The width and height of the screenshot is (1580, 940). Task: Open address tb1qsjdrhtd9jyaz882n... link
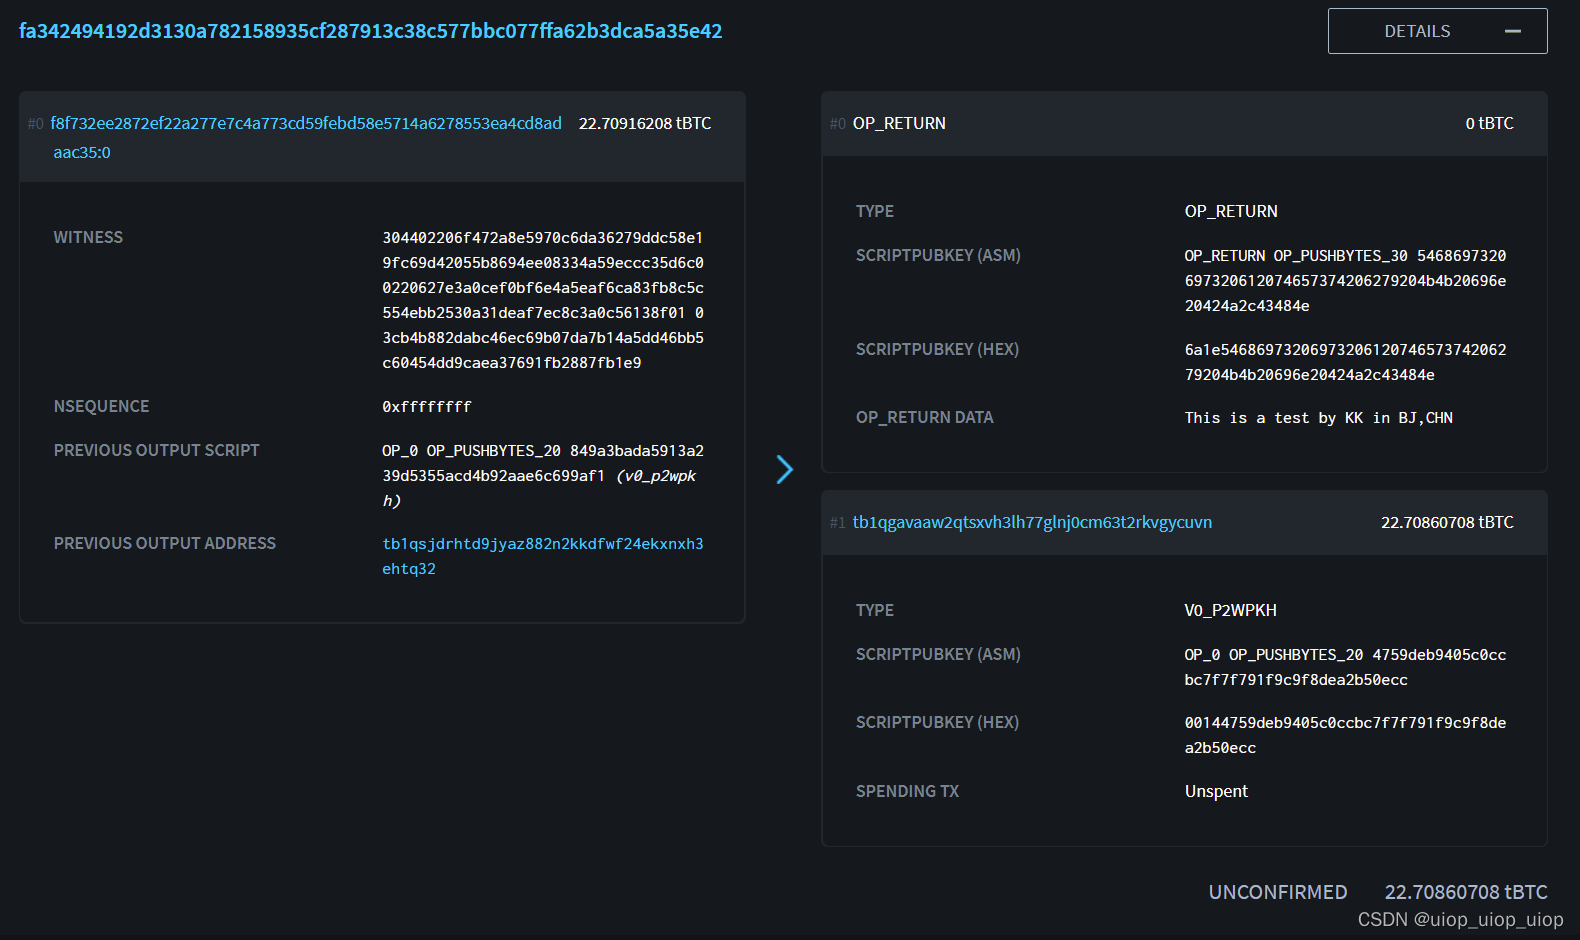coord(543,556)
